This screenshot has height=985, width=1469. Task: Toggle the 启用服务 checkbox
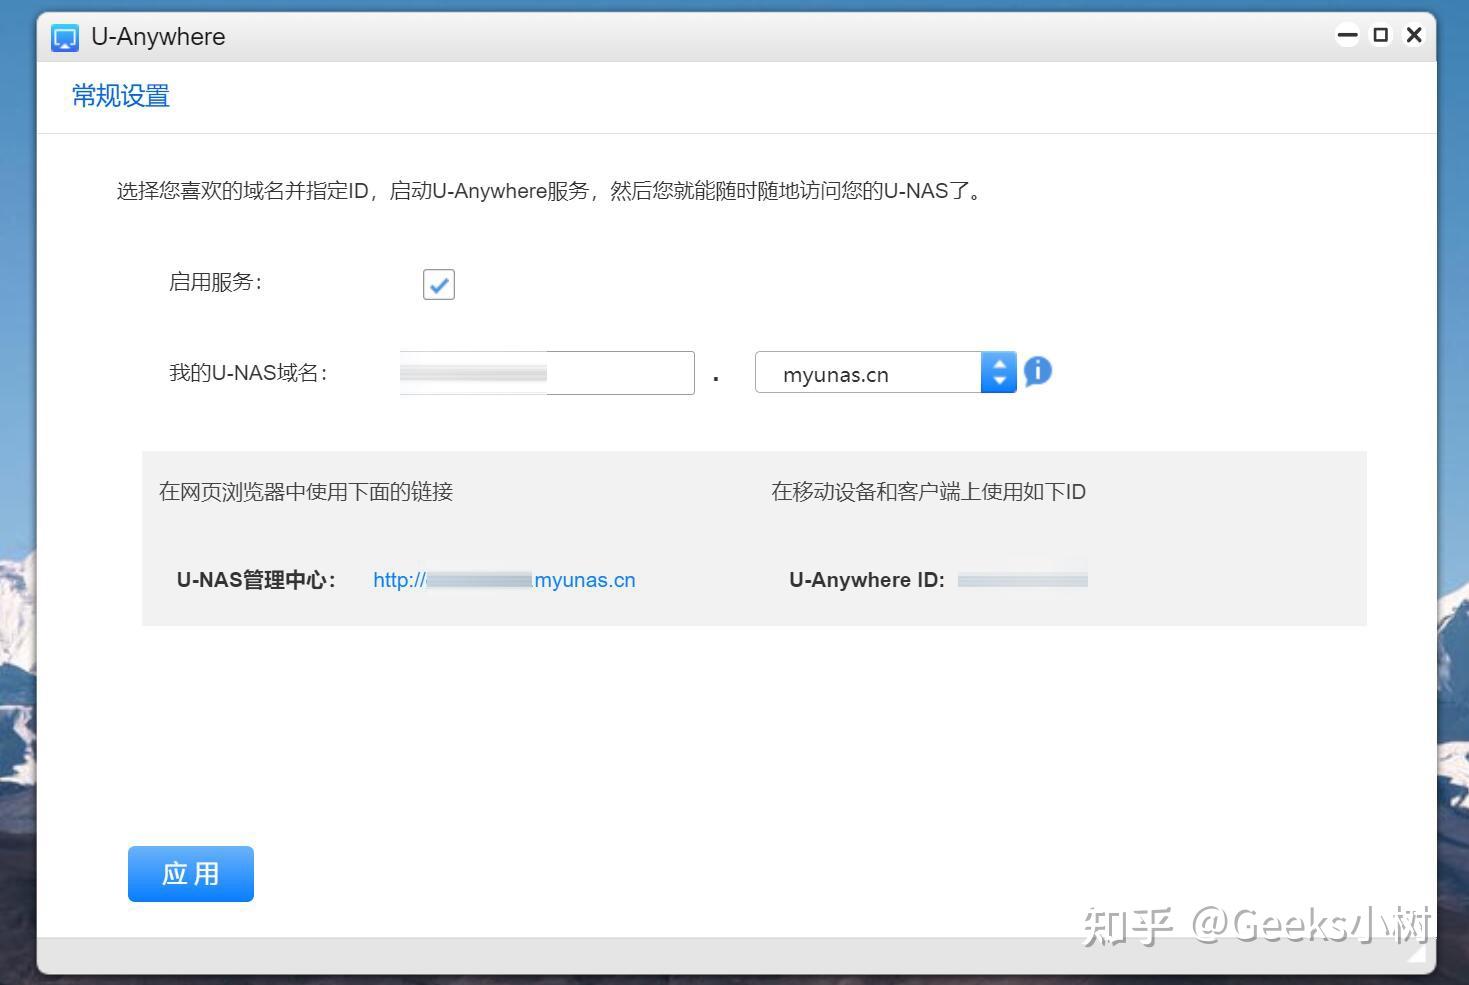(439, 284)
